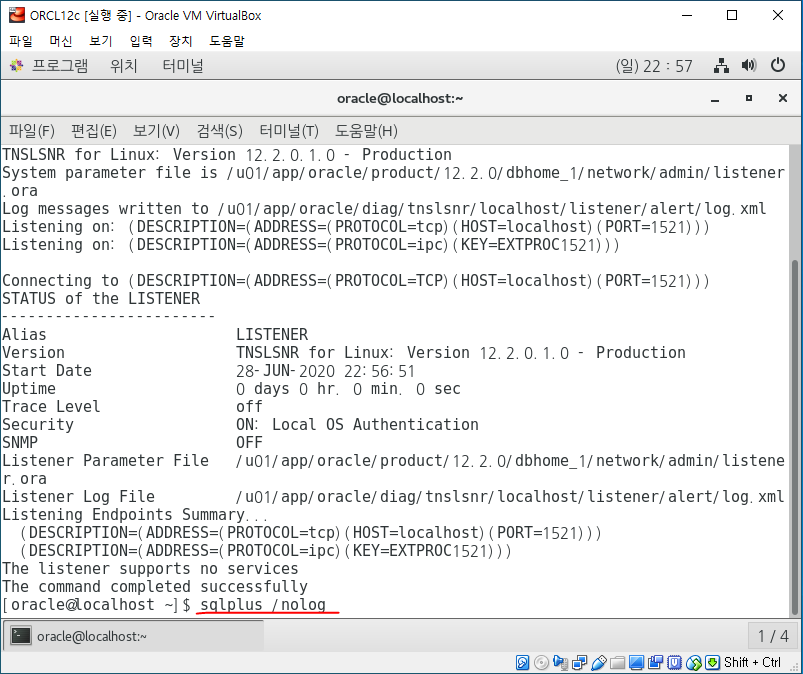This screenshot has width=803, height=674.
Task: Minimize the oracle@localhost terminal window
Action: (x=715, y=98)
